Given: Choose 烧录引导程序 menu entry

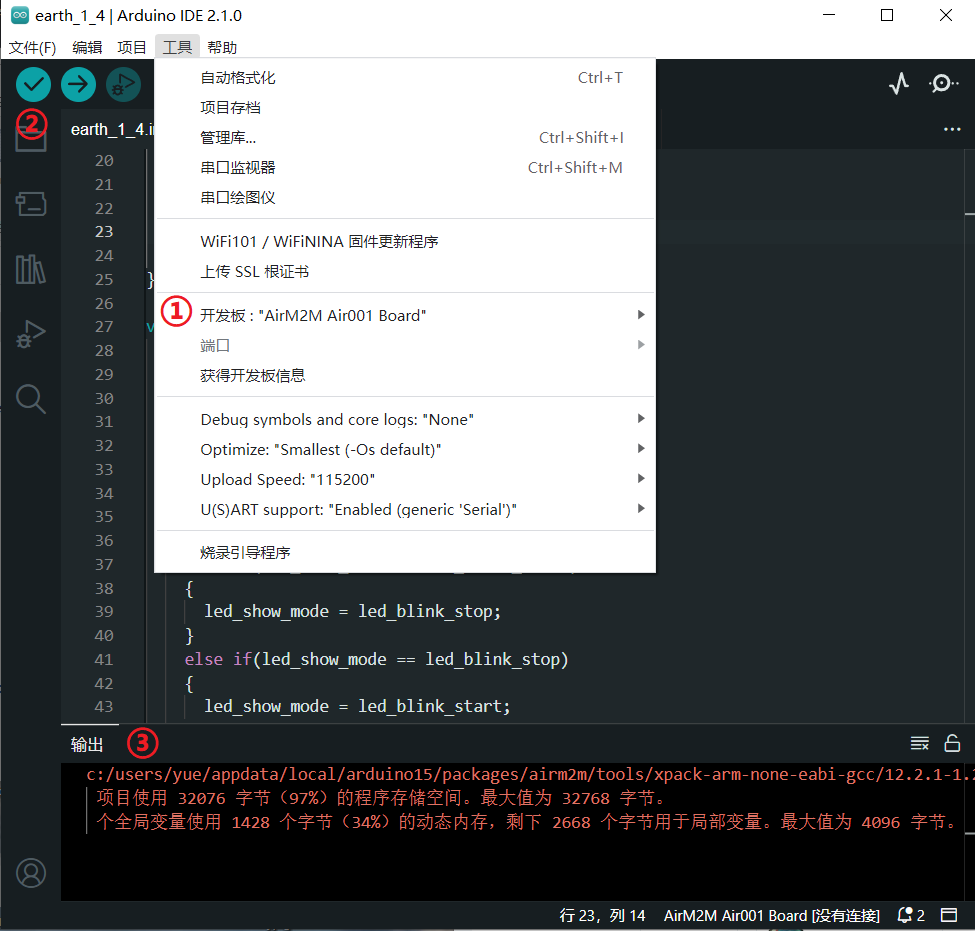Looking at the screenshot, I should click(246, 552).
